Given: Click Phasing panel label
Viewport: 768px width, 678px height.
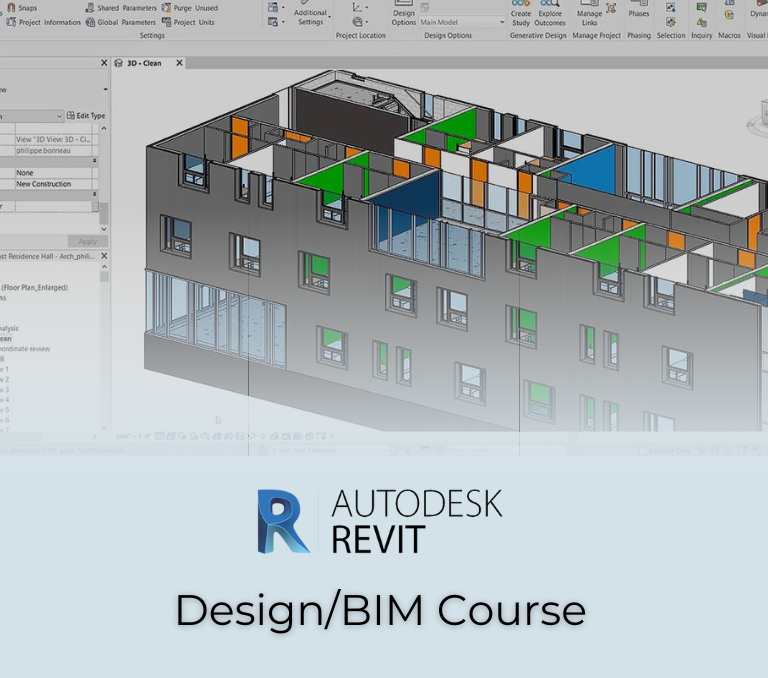Looking at the screenshot, I should pos(639,36).
